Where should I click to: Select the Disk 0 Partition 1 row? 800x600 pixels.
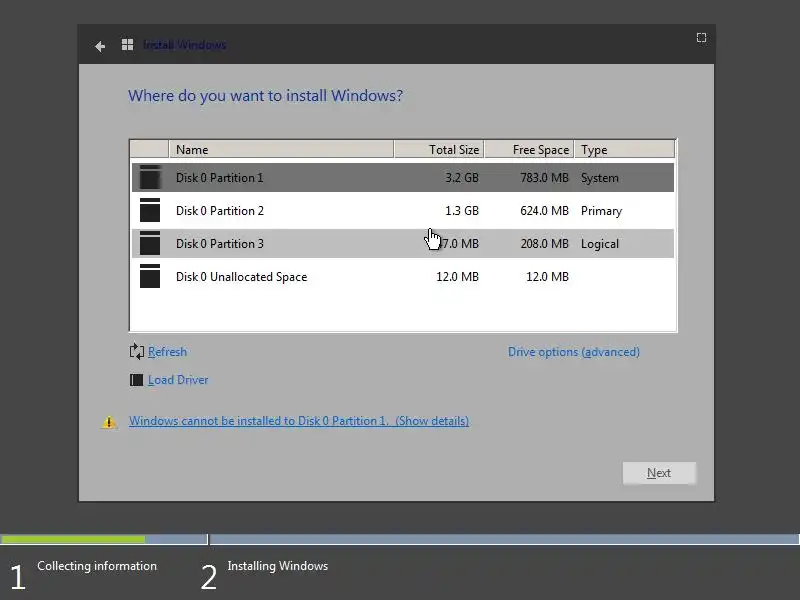click(x=403, y=178)
